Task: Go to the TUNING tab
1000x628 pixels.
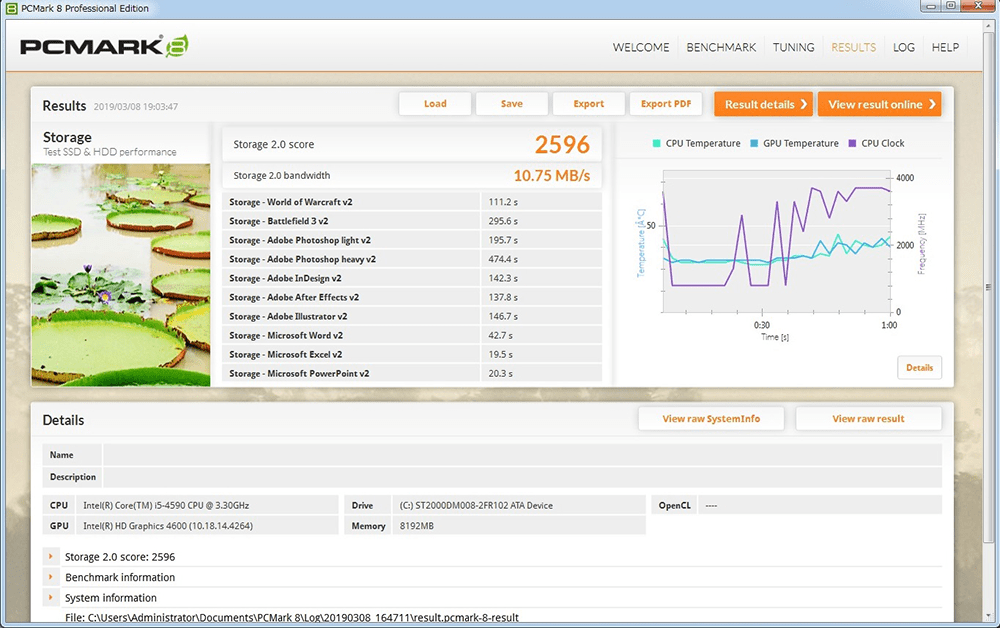Action: [793, 47]
